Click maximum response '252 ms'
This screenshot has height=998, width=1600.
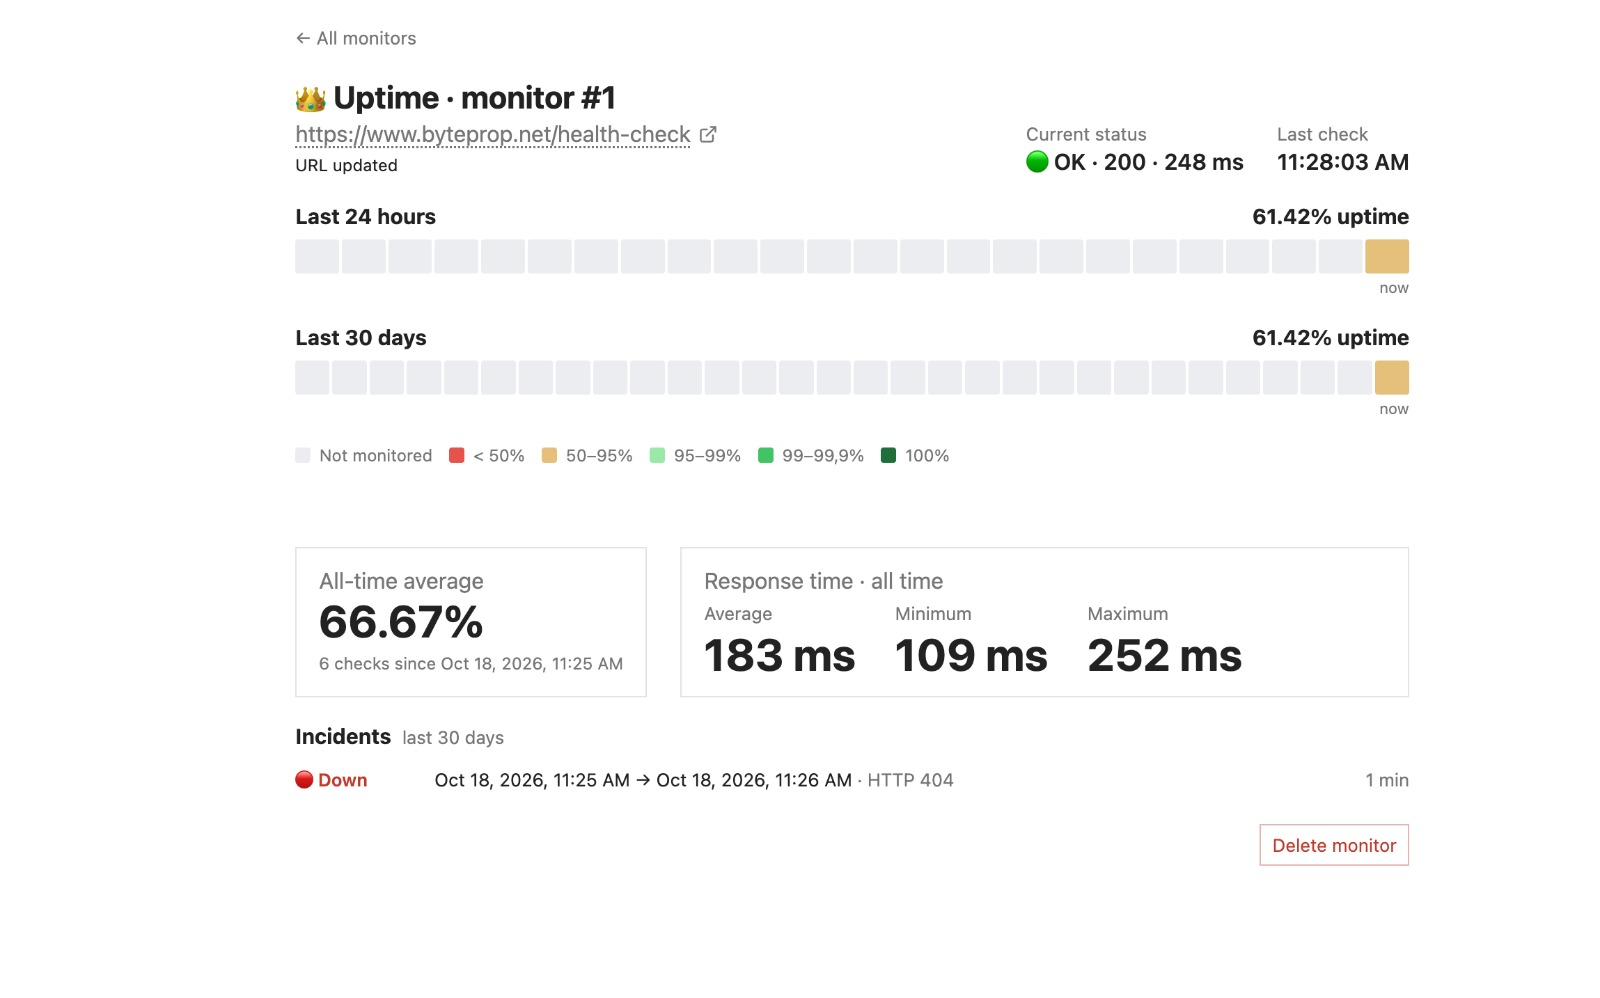[x=1165, y=656]
